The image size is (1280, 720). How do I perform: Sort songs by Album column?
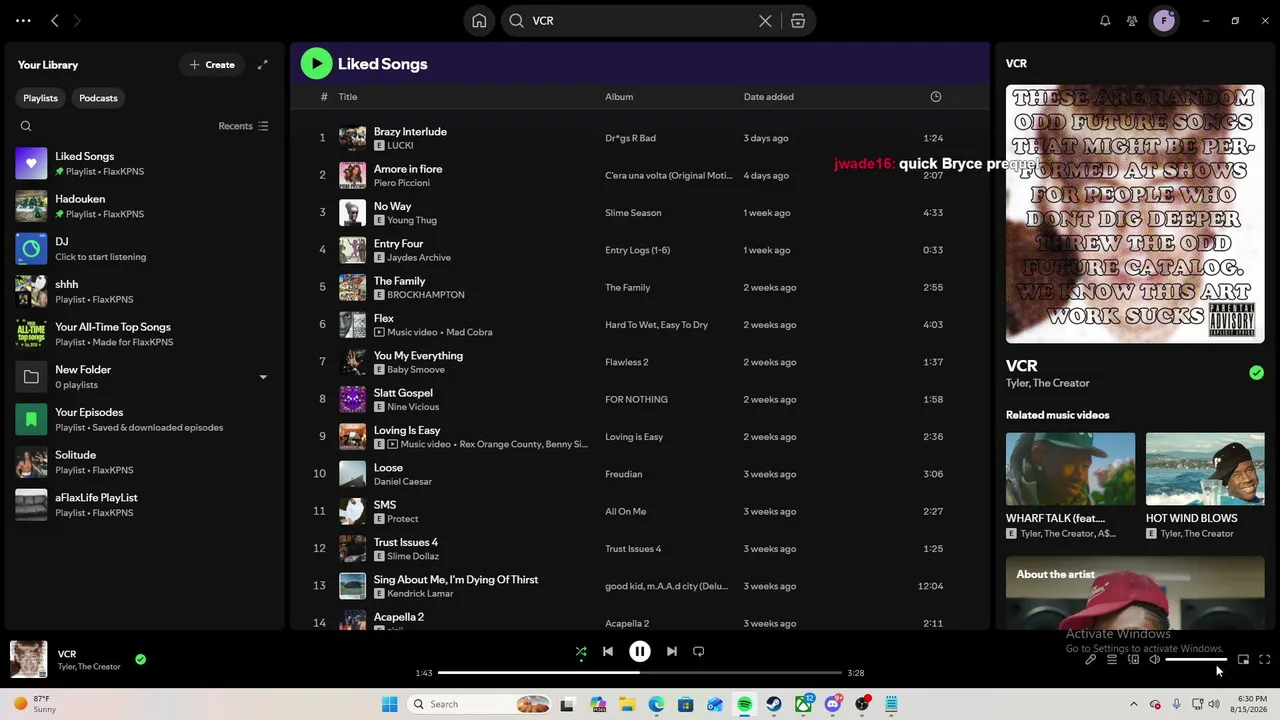tap(619, 97)
